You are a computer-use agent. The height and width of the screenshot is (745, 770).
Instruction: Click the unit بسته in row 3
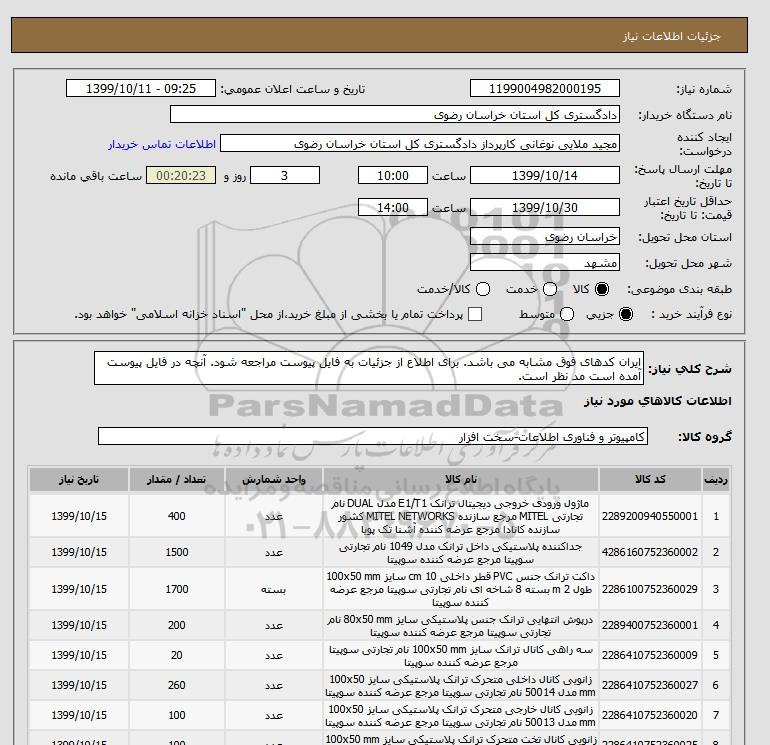coord(274,589)
